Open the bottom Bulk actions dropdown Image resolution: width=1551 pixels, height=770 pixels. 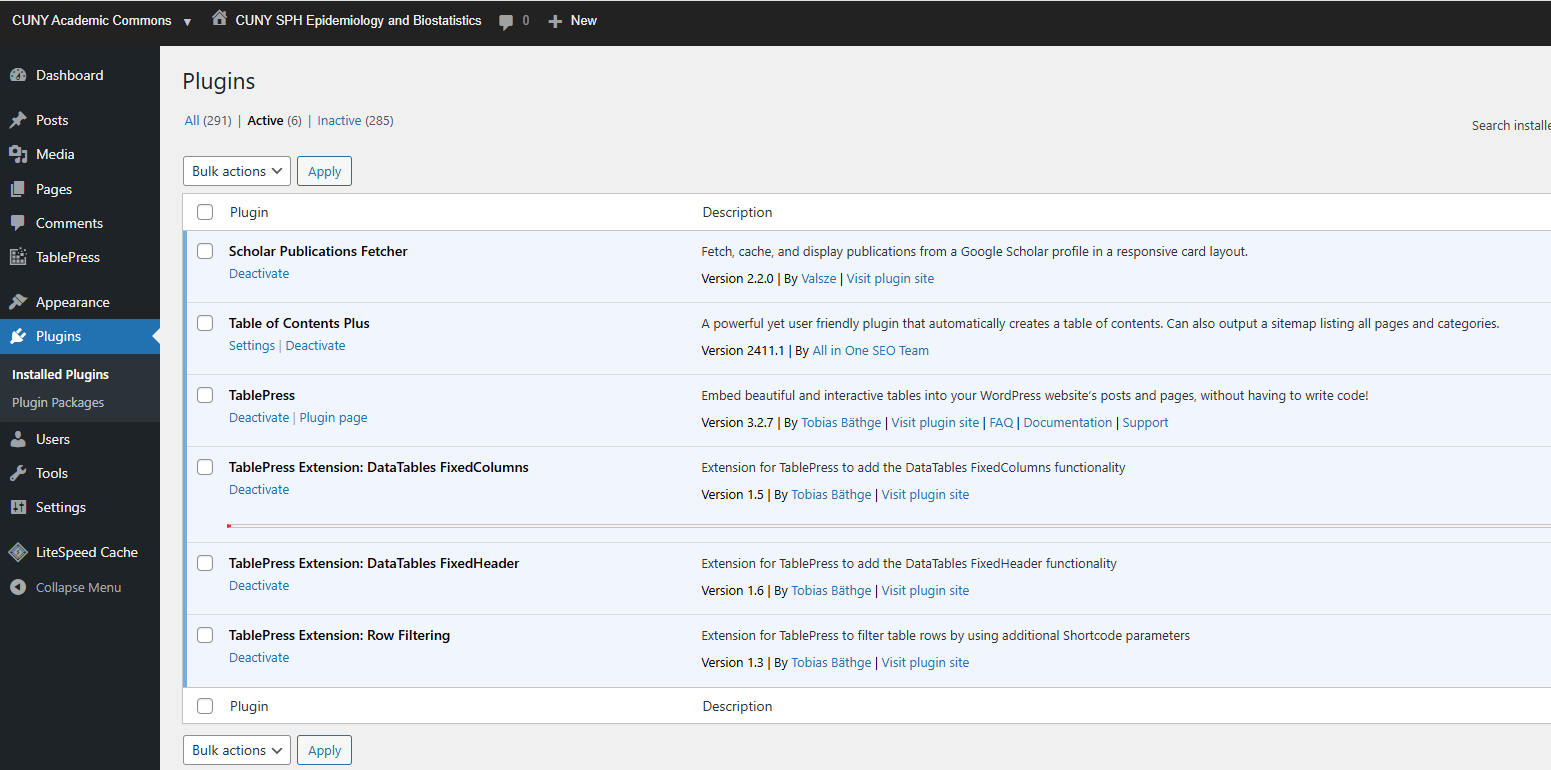(237, 750)
